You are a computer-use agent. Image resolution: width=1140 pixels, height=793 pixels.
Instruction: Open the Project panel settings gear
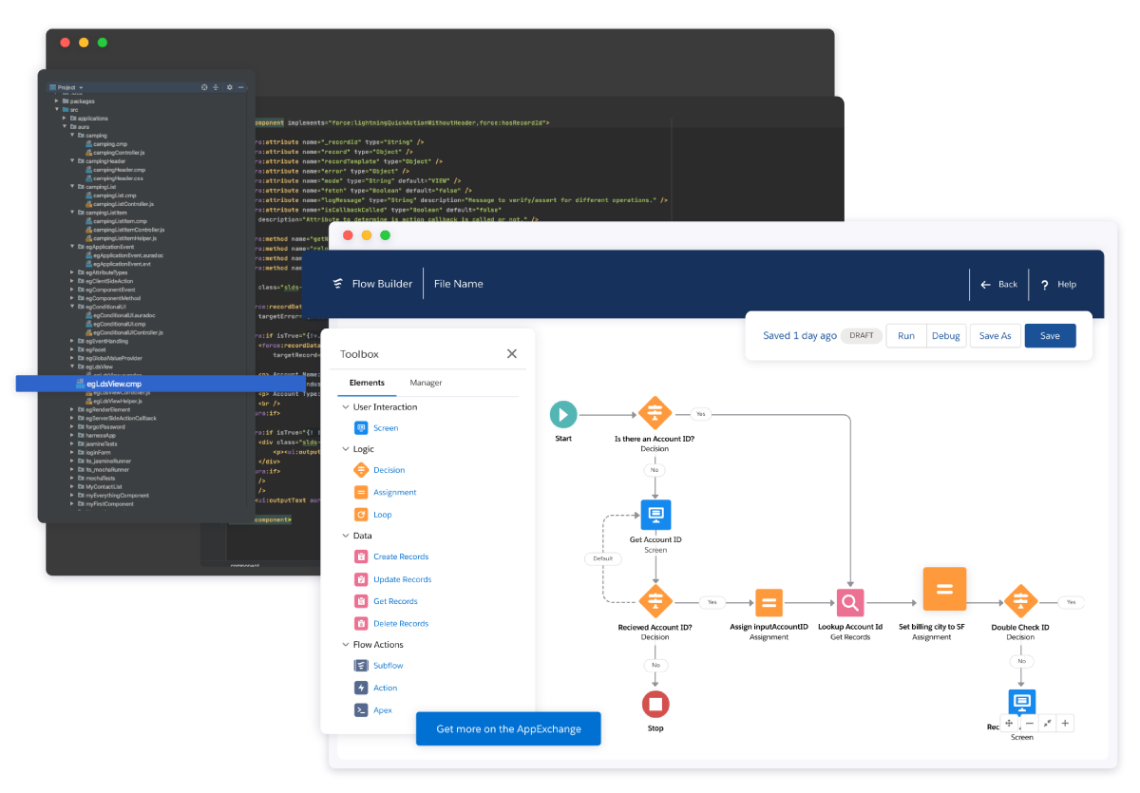coord(230,88)
